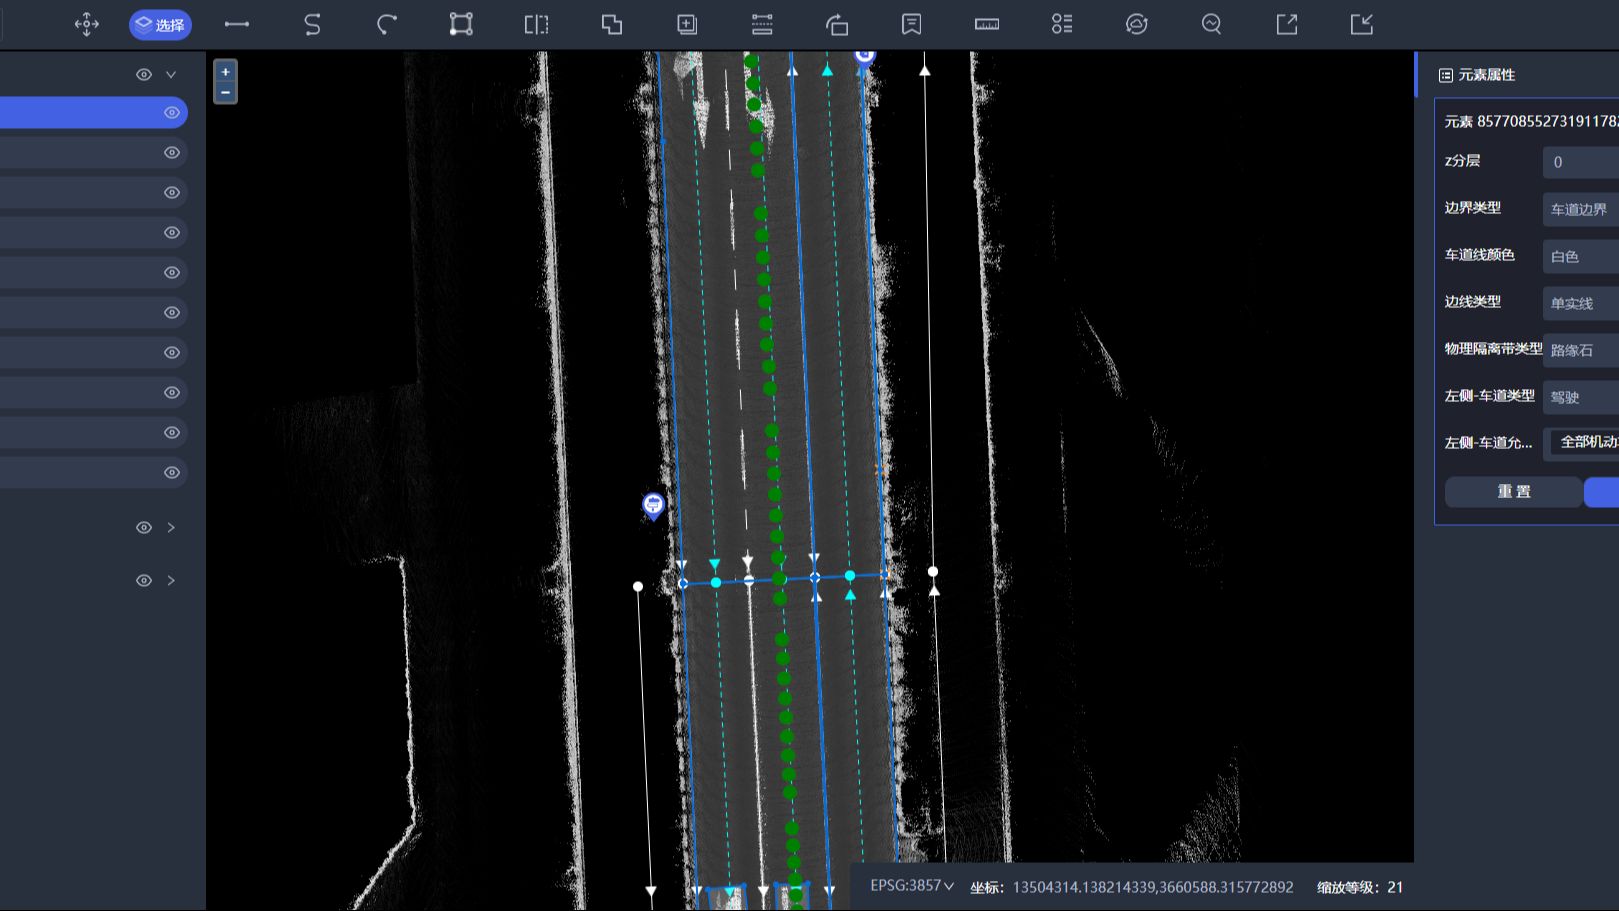Click the split/mirror tool icon
The image size is (1619, 911).
[x=537, y=25]
